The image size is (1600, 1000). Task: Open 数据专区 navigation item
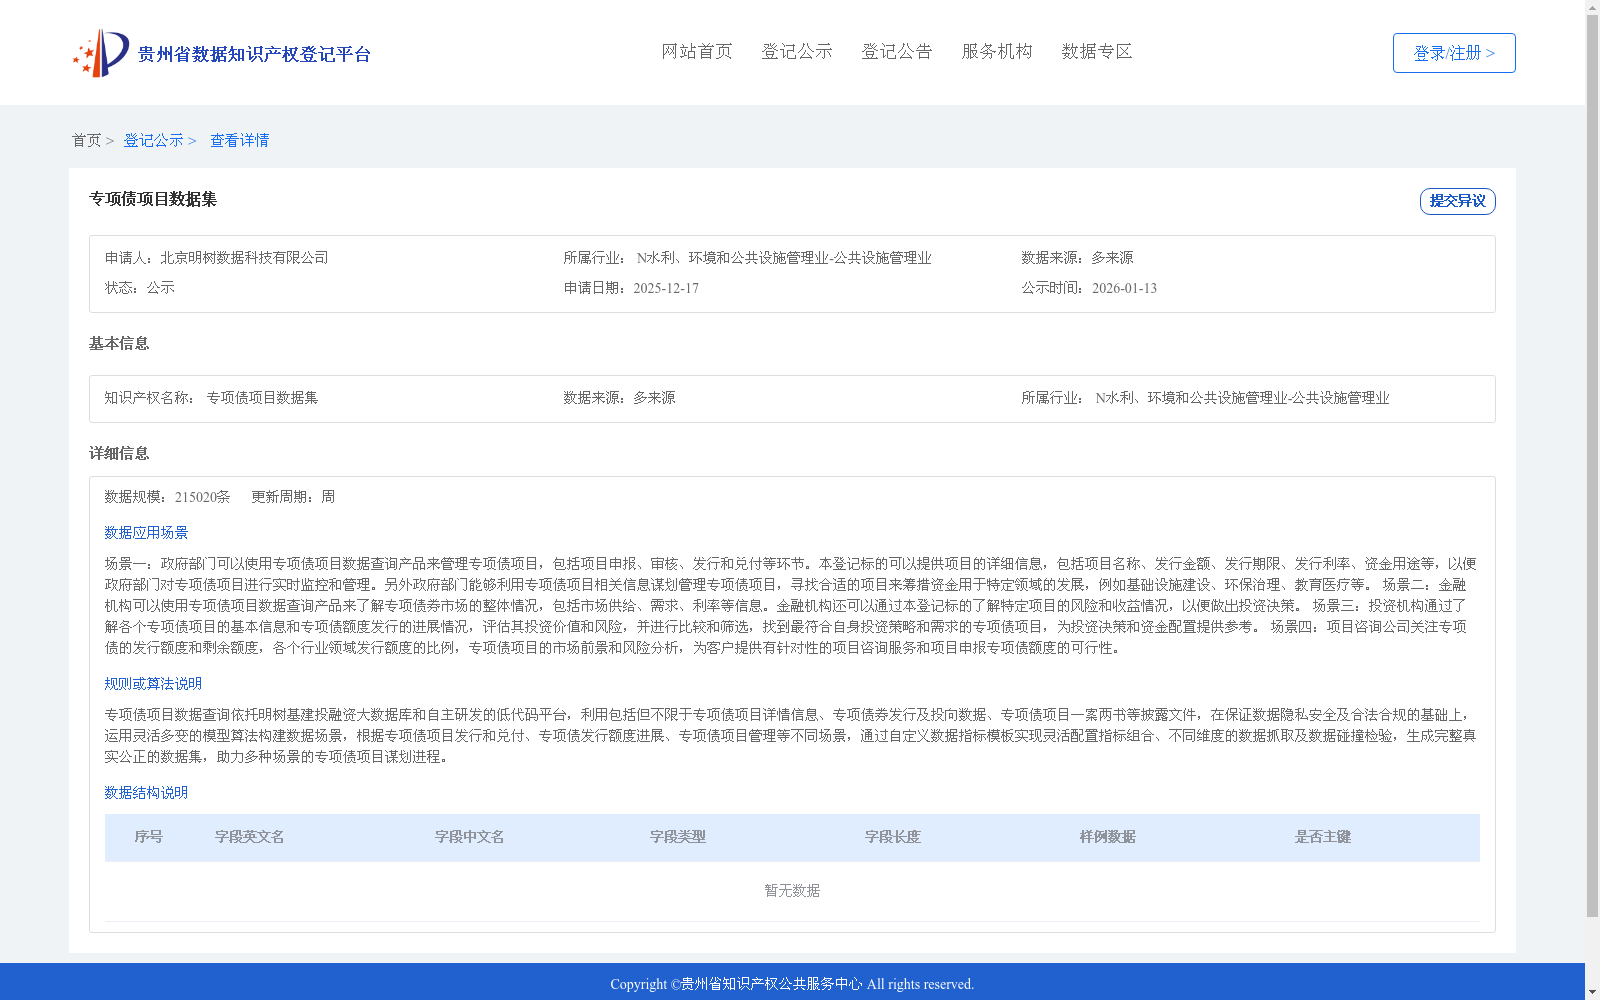point(1097,51)
